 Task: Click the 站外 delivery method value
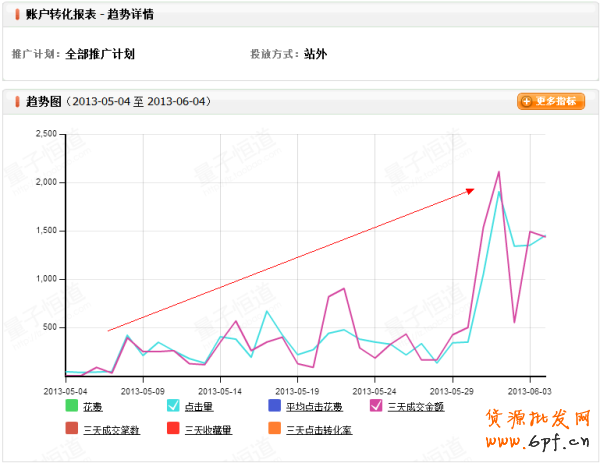315,54
